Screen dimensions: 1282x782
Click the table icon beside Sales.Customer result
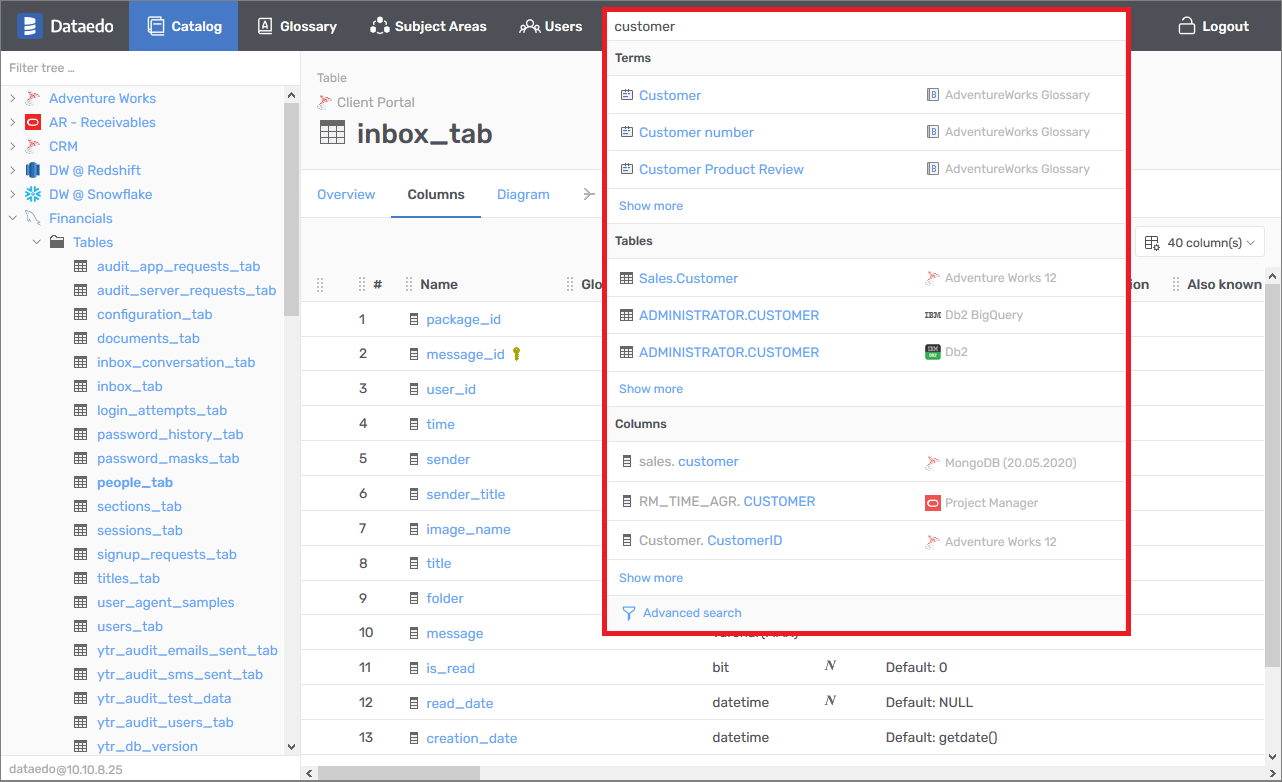pos(626,278)
